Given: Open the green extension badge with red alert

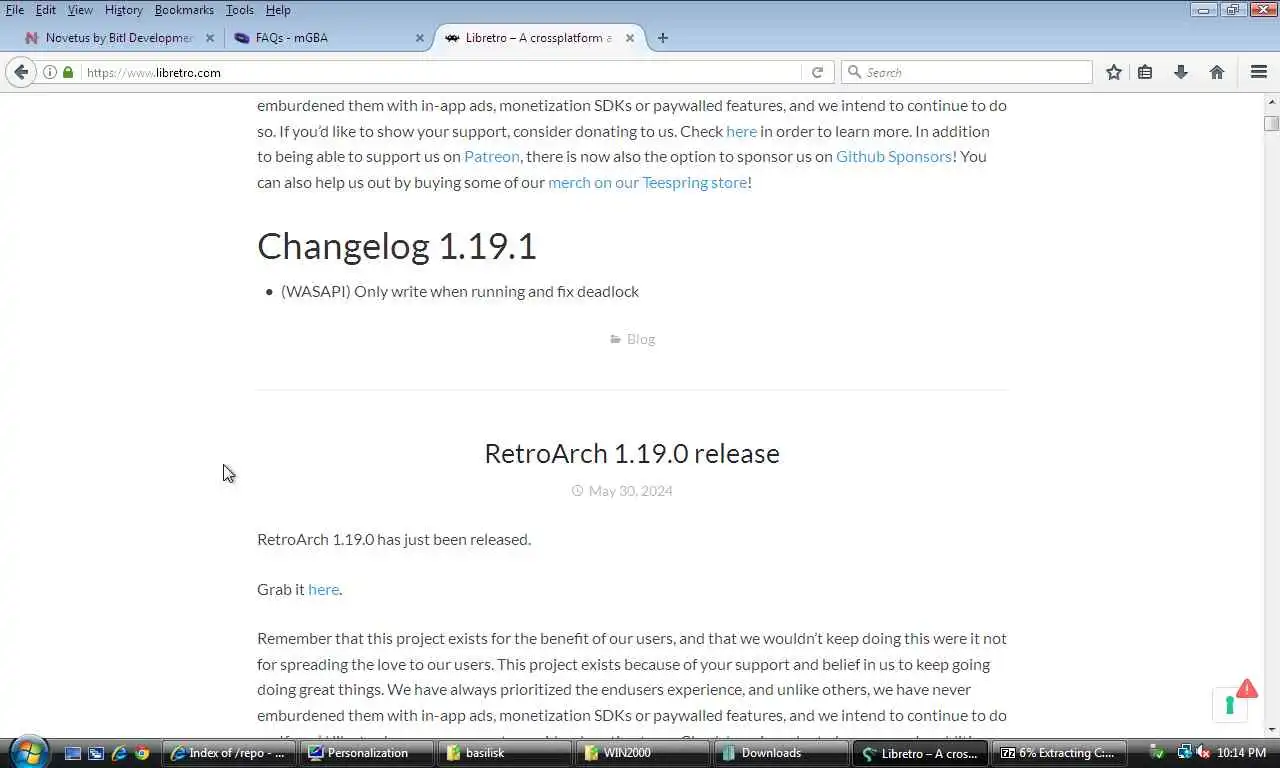Looking at the screenshot, I should pos(1233,701).
